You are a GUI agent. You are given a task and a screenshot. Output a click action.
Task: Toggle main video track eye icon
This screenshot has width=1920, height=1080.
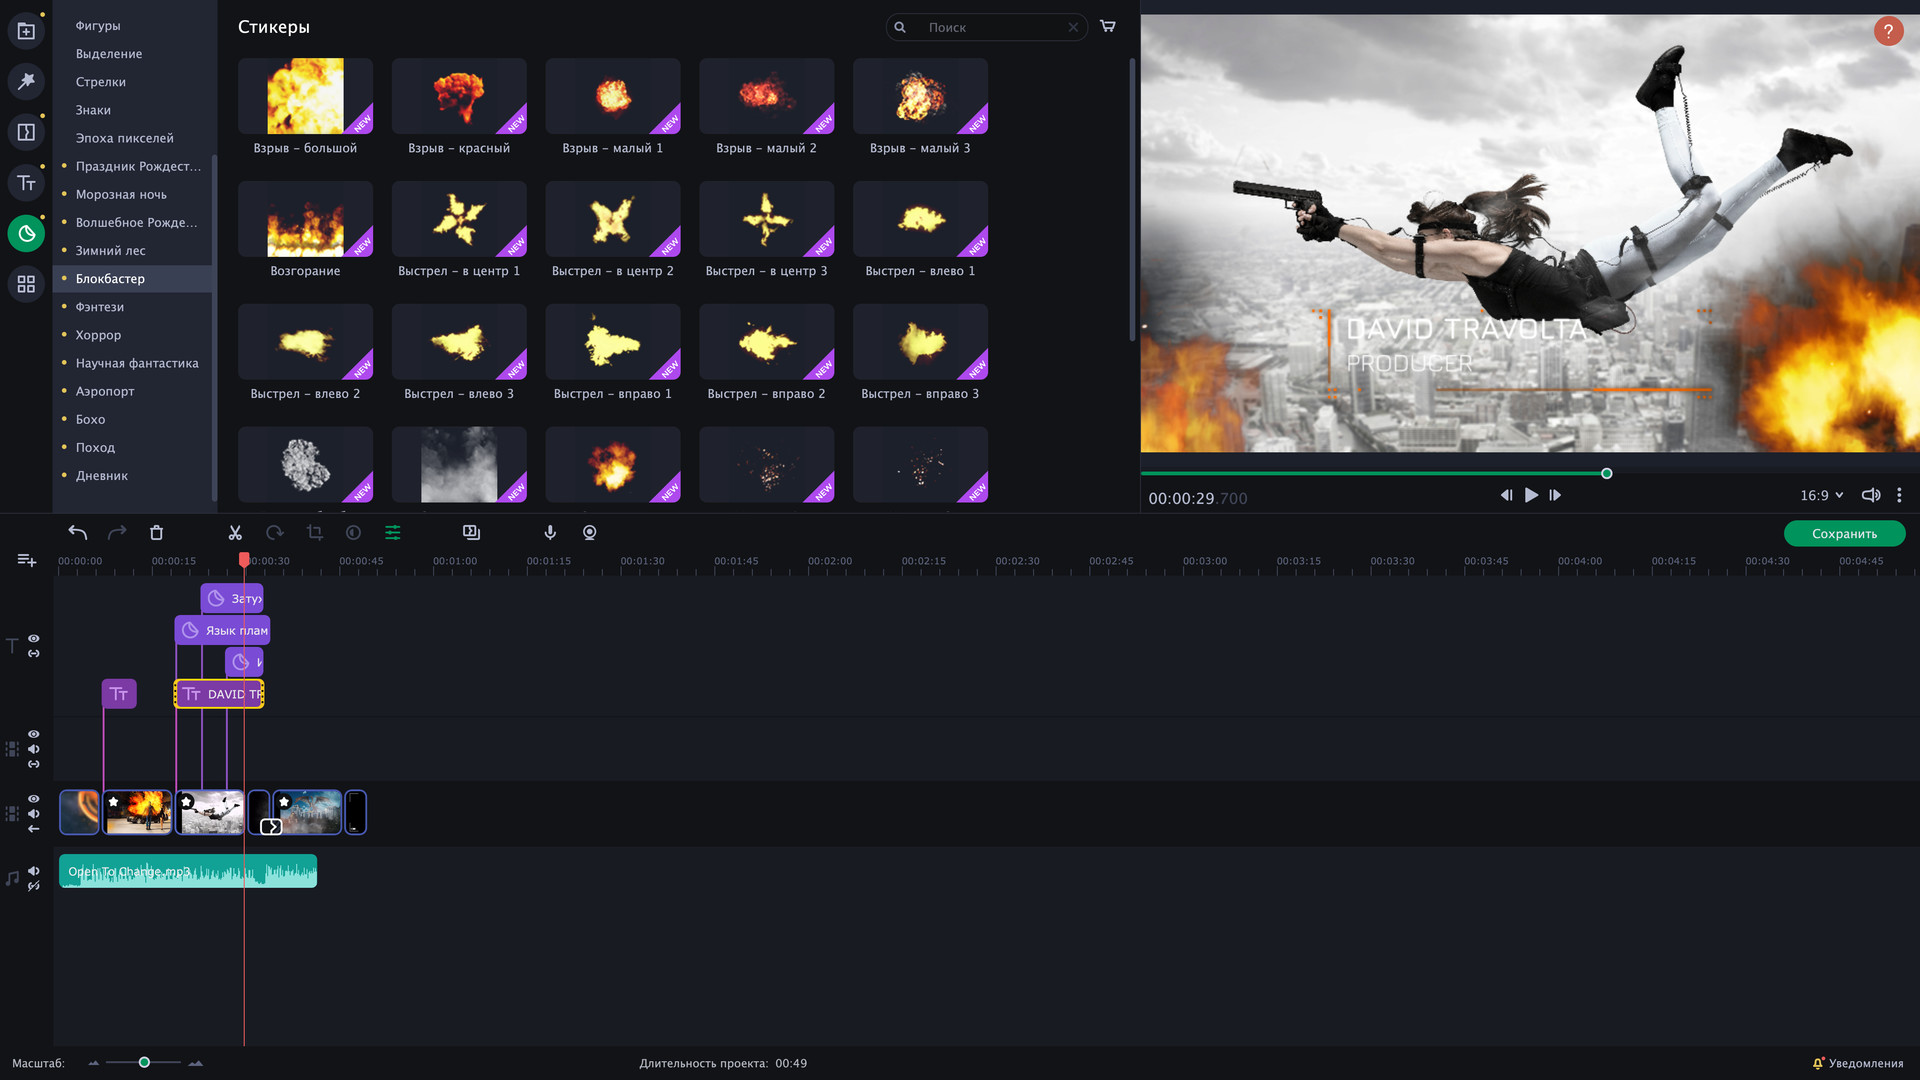point(34,799)
